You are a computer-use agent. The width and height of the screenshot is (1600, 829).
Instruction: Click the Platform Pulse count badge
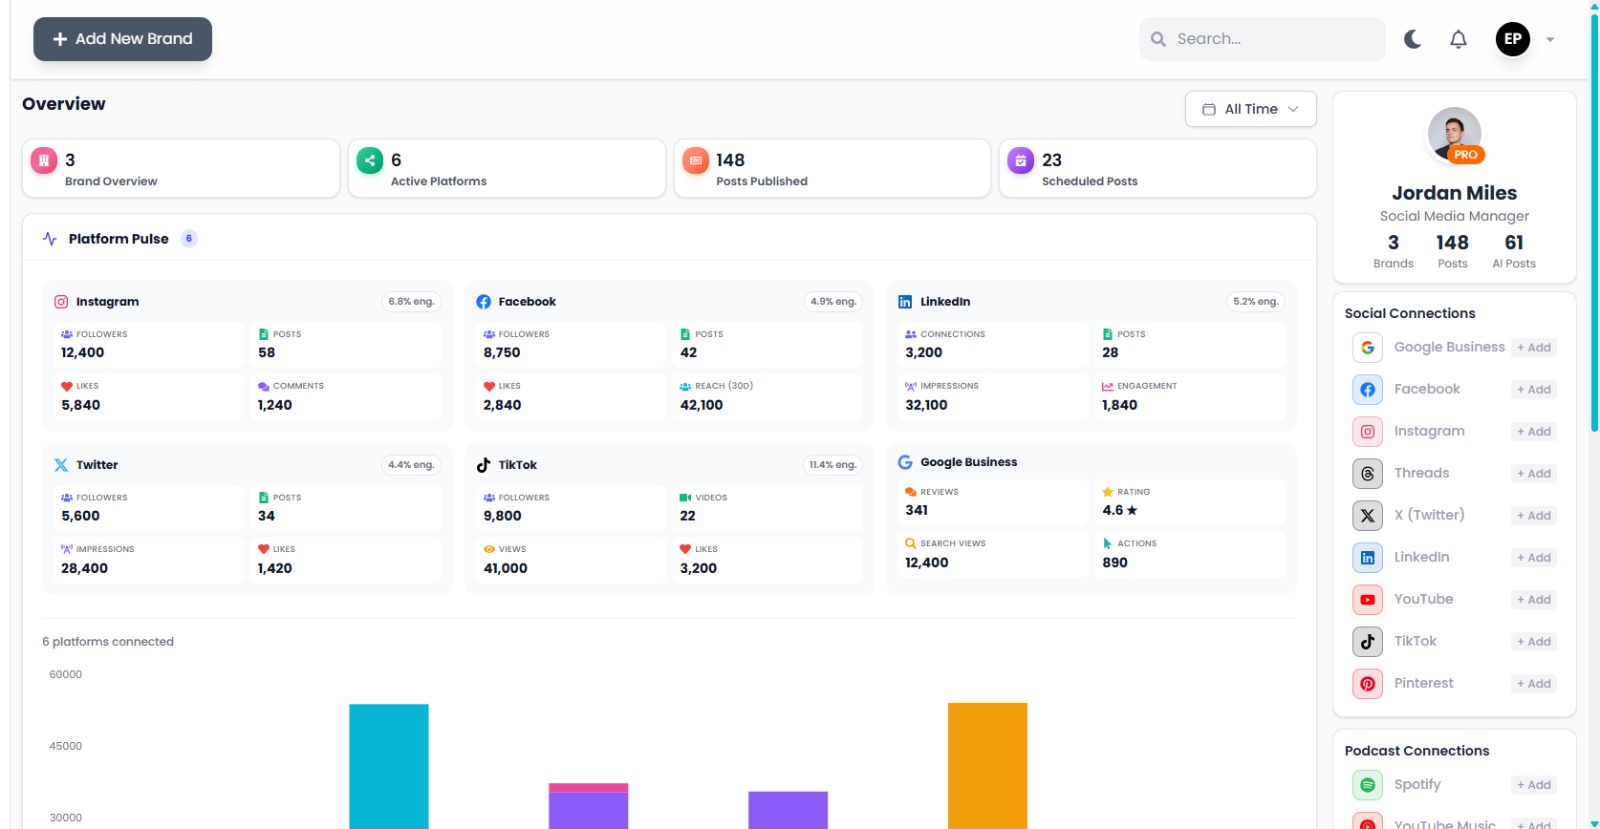pyautogui.click(x=189, y=239)
